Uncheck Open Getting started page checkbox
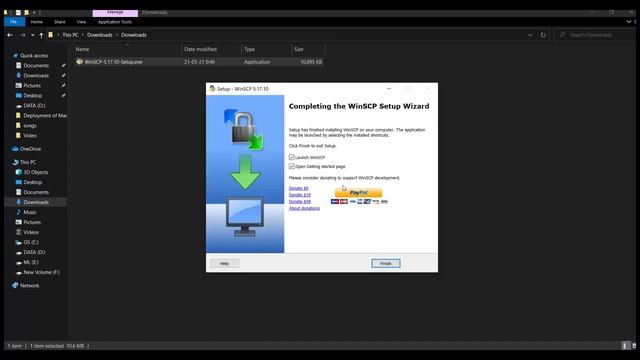 click(291, 166)
